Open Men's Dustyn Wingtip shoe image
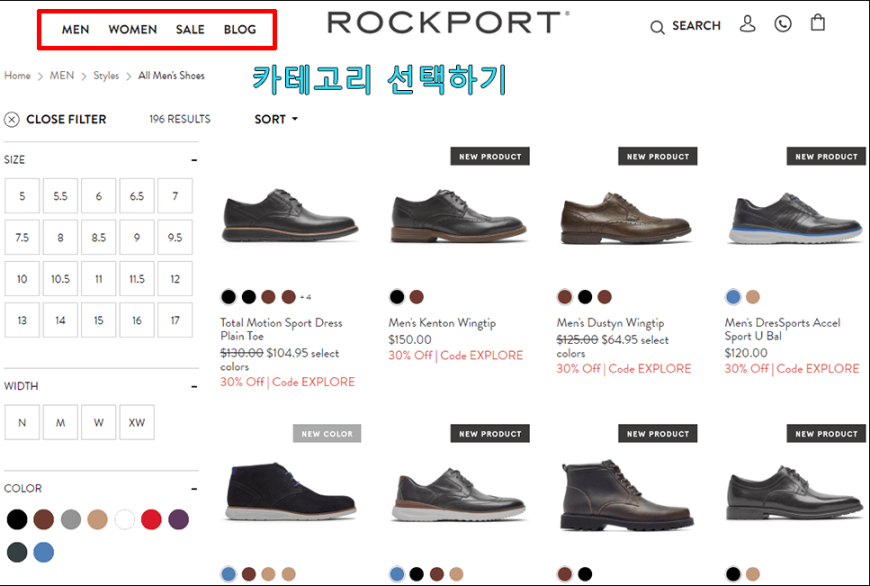The image size is (870, 586). coord(626,218)
